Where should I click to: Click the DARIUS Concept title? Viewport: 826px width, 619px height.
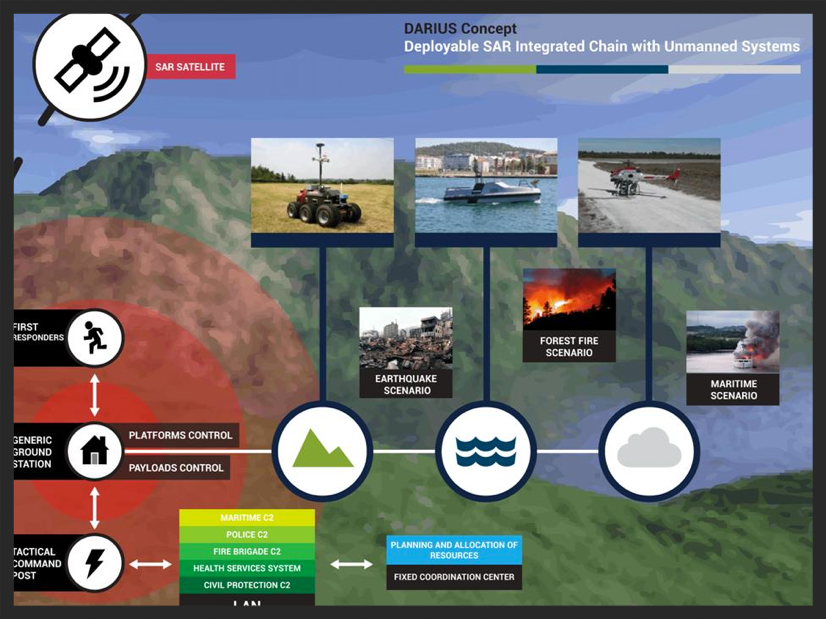pos(460,28)
